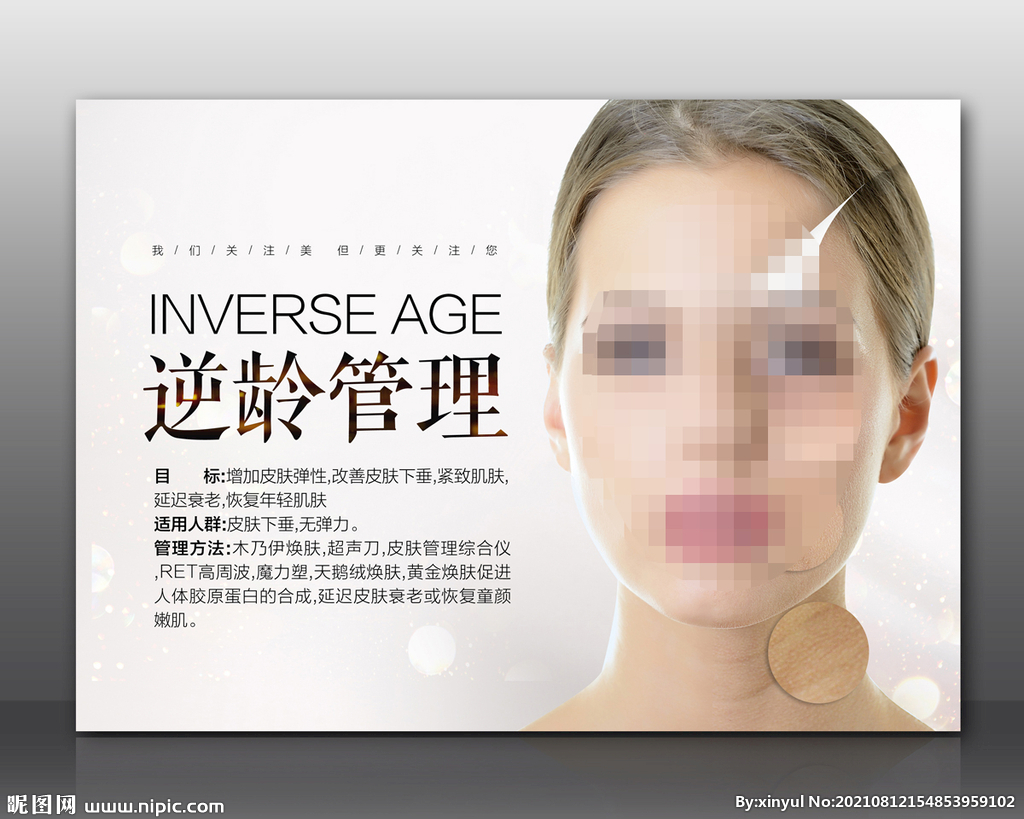The width and height of the screenshot is (1024, 819).
Task: Click the www.nipic.com watermark URL
Action: click(154, 806)
